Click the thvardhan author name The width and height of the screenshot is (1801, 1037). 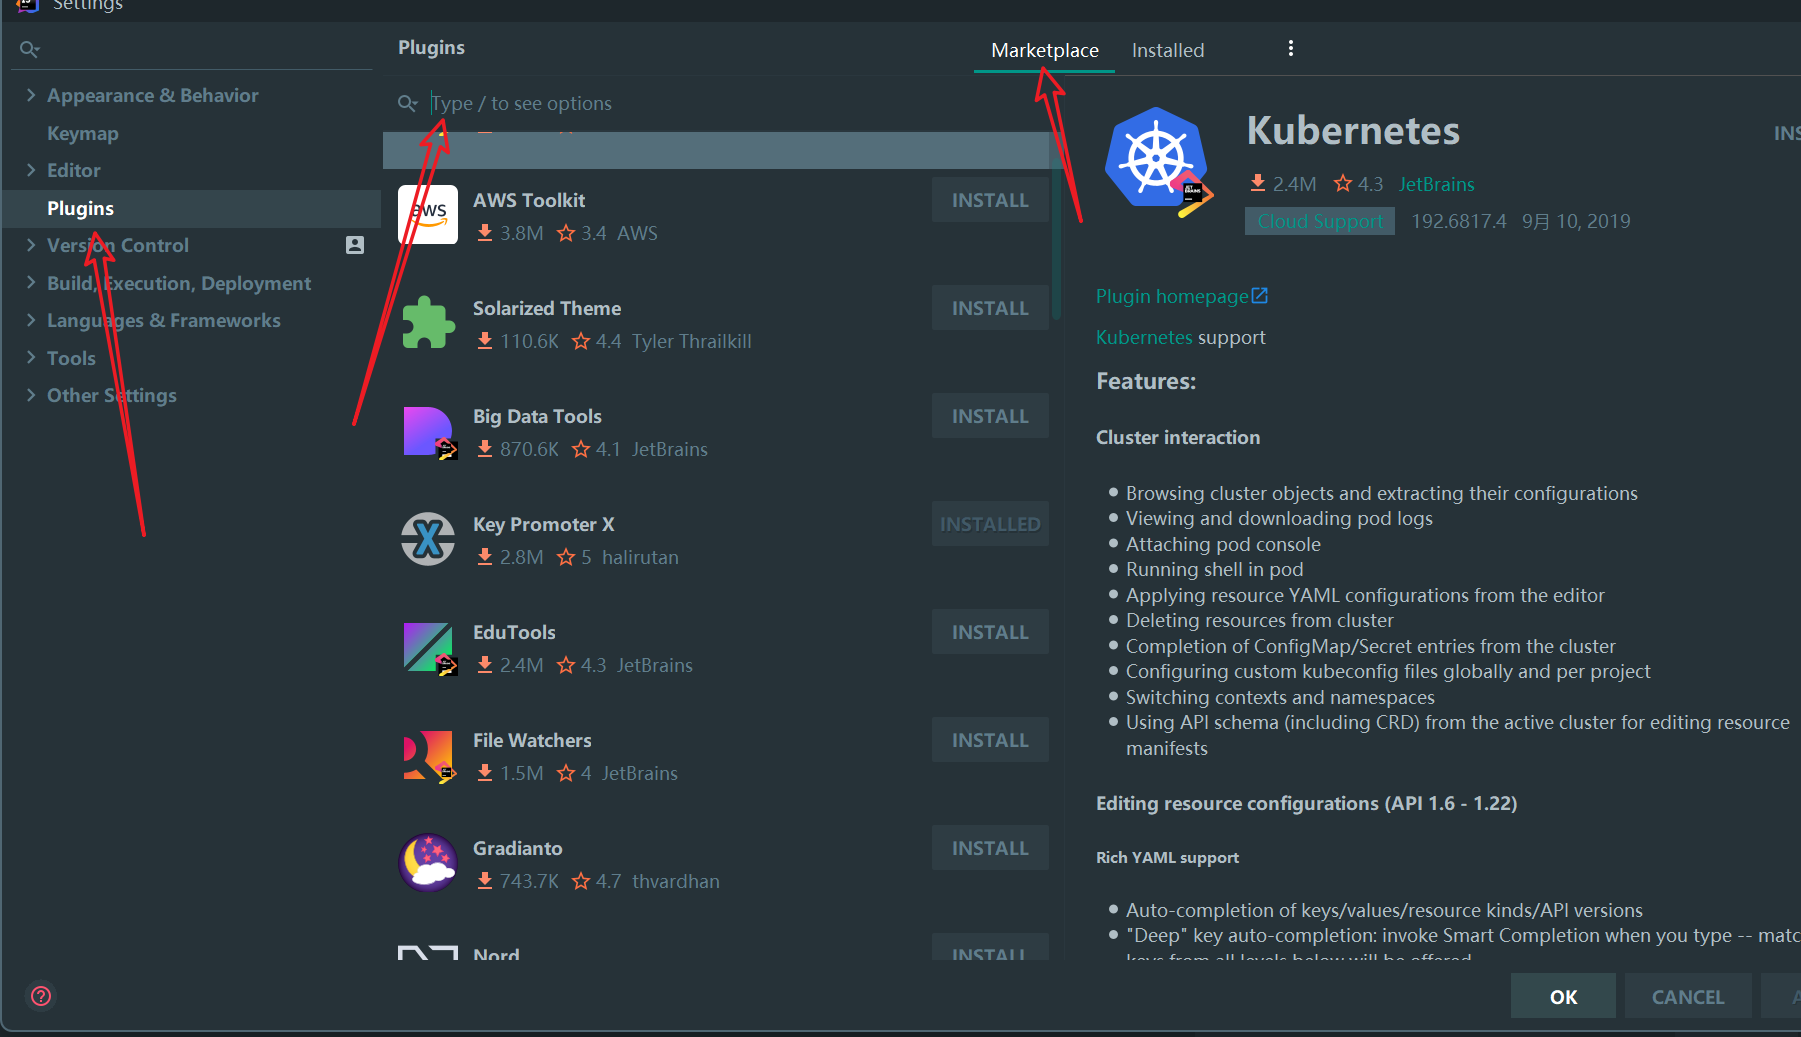676,881
